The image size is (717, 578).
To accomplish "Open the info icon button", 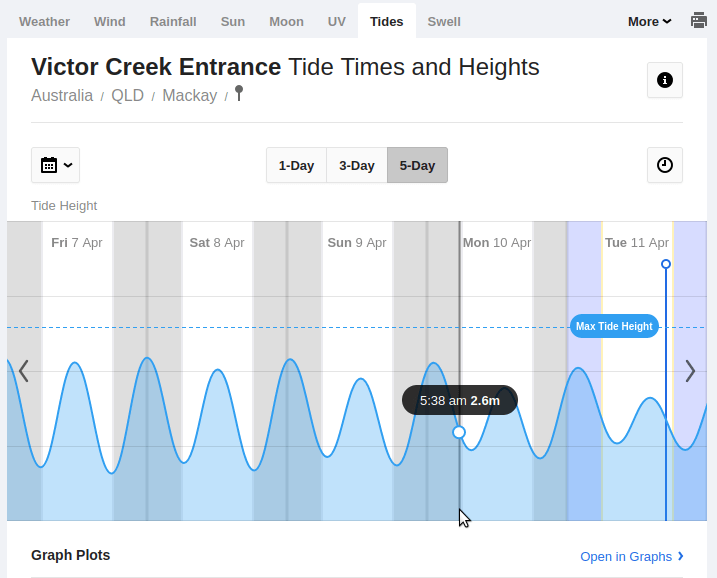I will pyautogui.click(x=665, y=80).
